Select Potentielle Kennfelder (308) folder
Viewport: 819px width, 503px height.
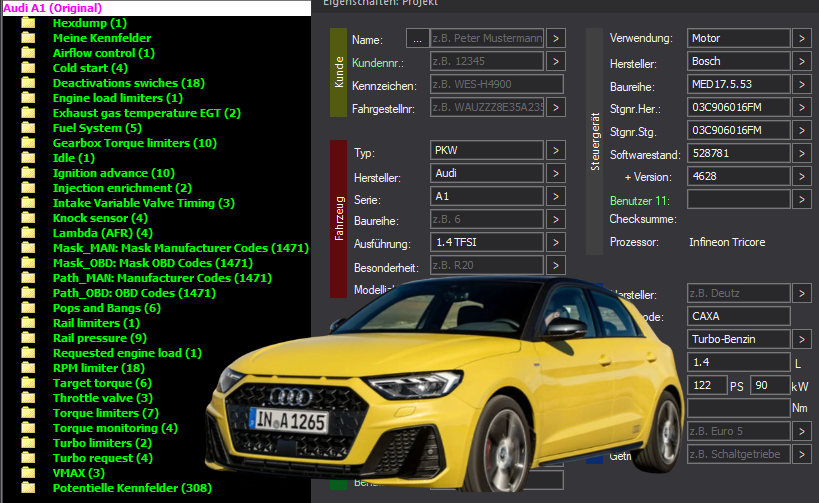pyautogui.click(x=132, y=488)
